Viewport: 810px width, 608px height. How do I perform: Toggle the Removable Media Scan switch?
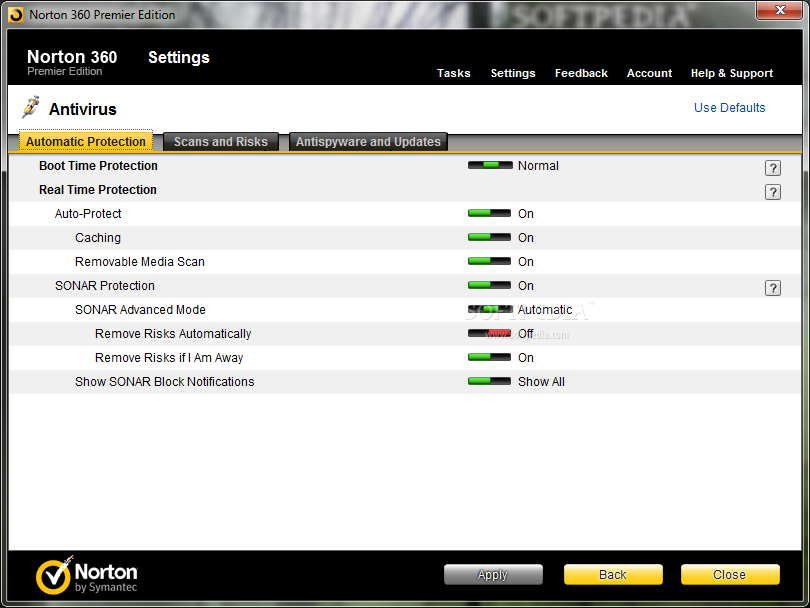(x=489, y=261)
